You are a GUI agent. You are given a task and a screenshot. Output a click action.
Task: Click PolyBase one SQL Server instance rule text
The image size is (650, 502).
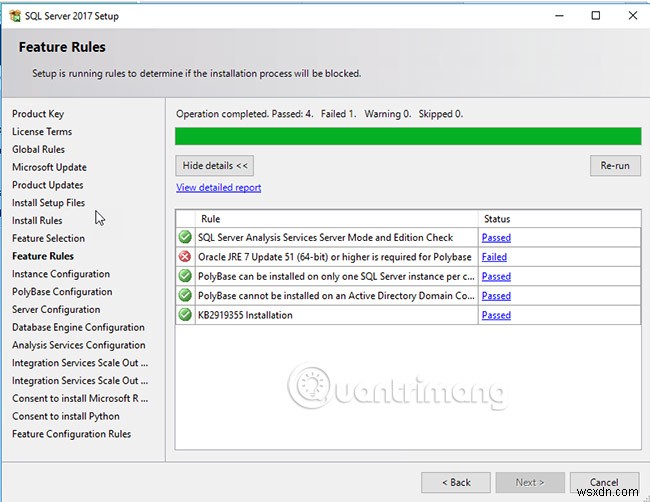tap(336, 276)
